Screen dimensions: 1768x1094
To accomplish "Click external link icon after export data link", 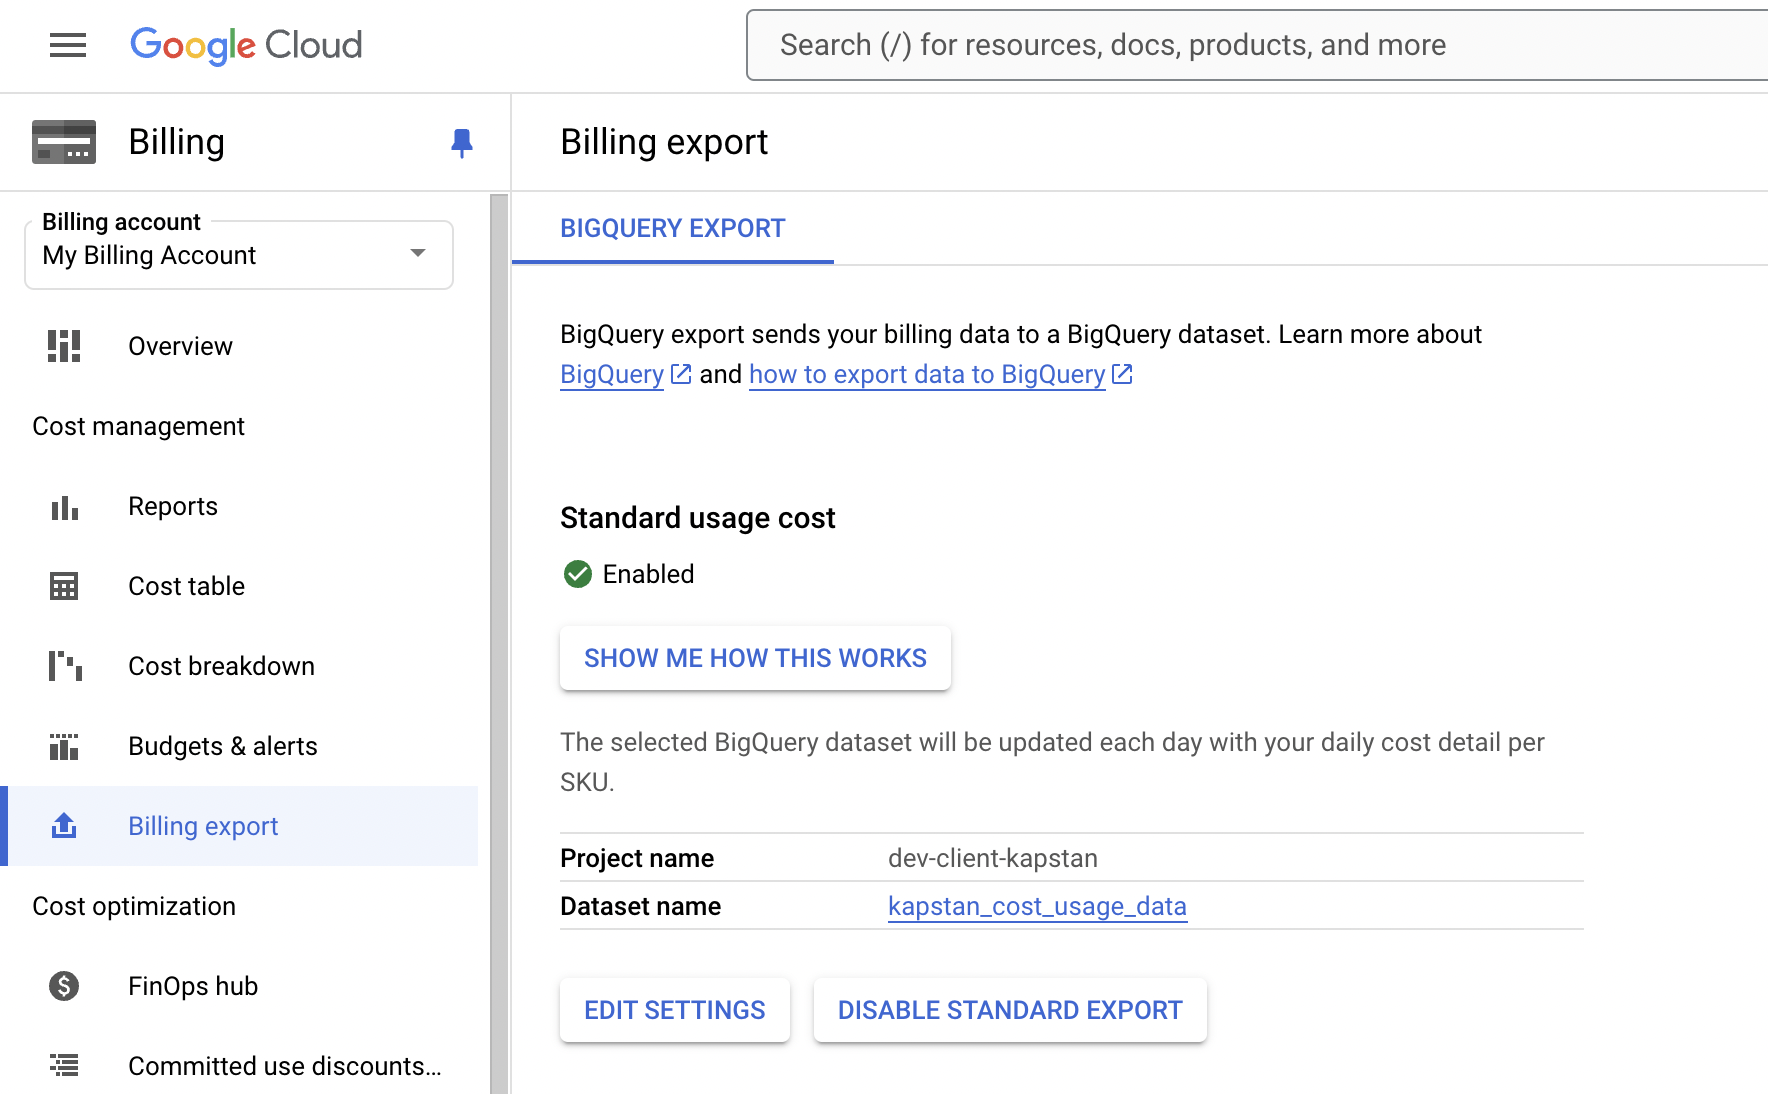I will coord(1122,374).
